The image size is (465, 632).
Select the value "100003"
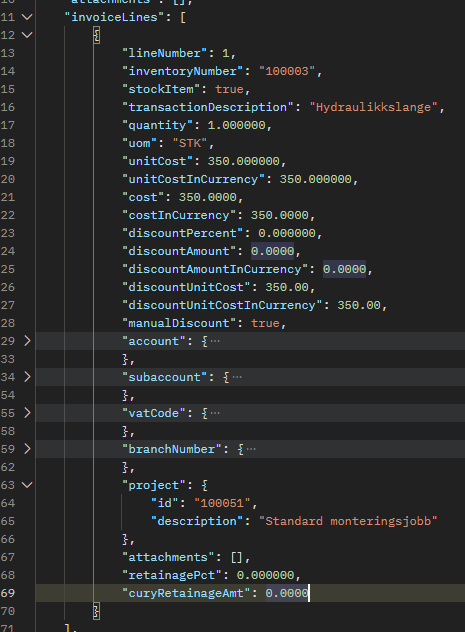(287, 71)
